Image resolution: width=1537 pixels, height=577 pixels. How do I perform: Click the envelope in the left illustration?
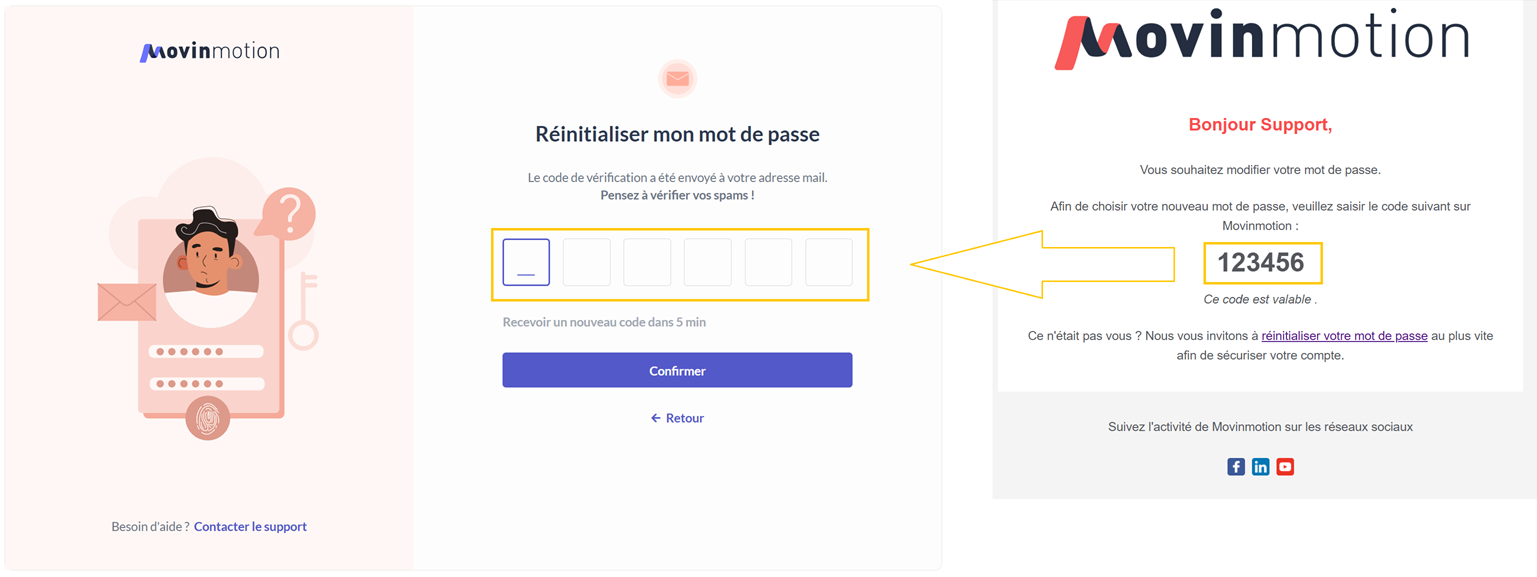coord(127,302)
